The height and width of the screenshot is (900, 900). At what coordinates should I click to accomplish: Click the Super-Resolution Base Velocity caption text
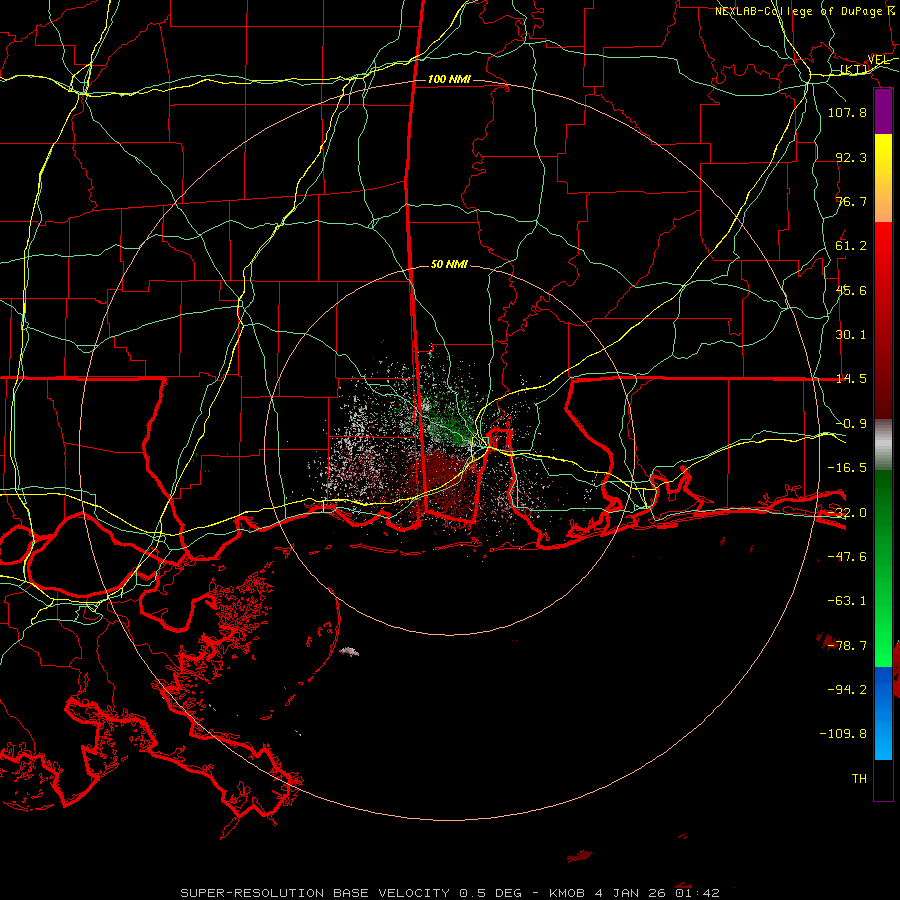450,893
